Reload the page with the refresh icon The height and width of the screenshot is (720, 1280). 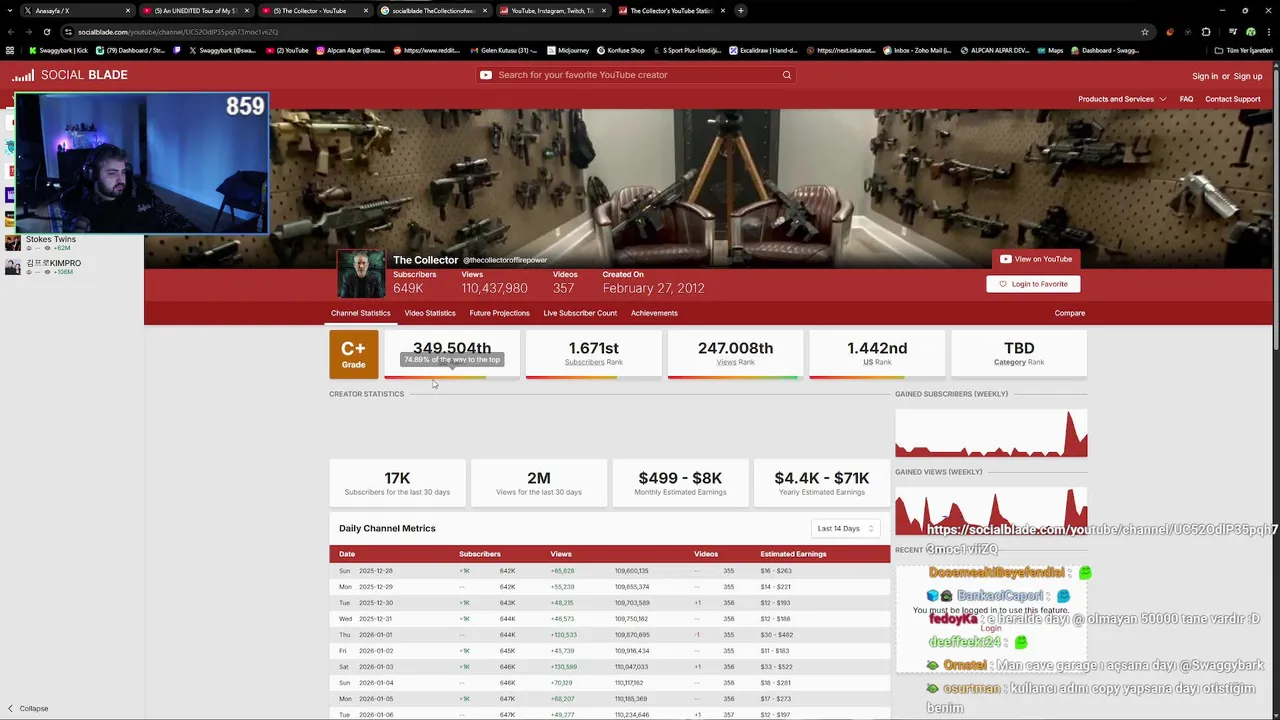pyautogui.click(x=46, y=32)
